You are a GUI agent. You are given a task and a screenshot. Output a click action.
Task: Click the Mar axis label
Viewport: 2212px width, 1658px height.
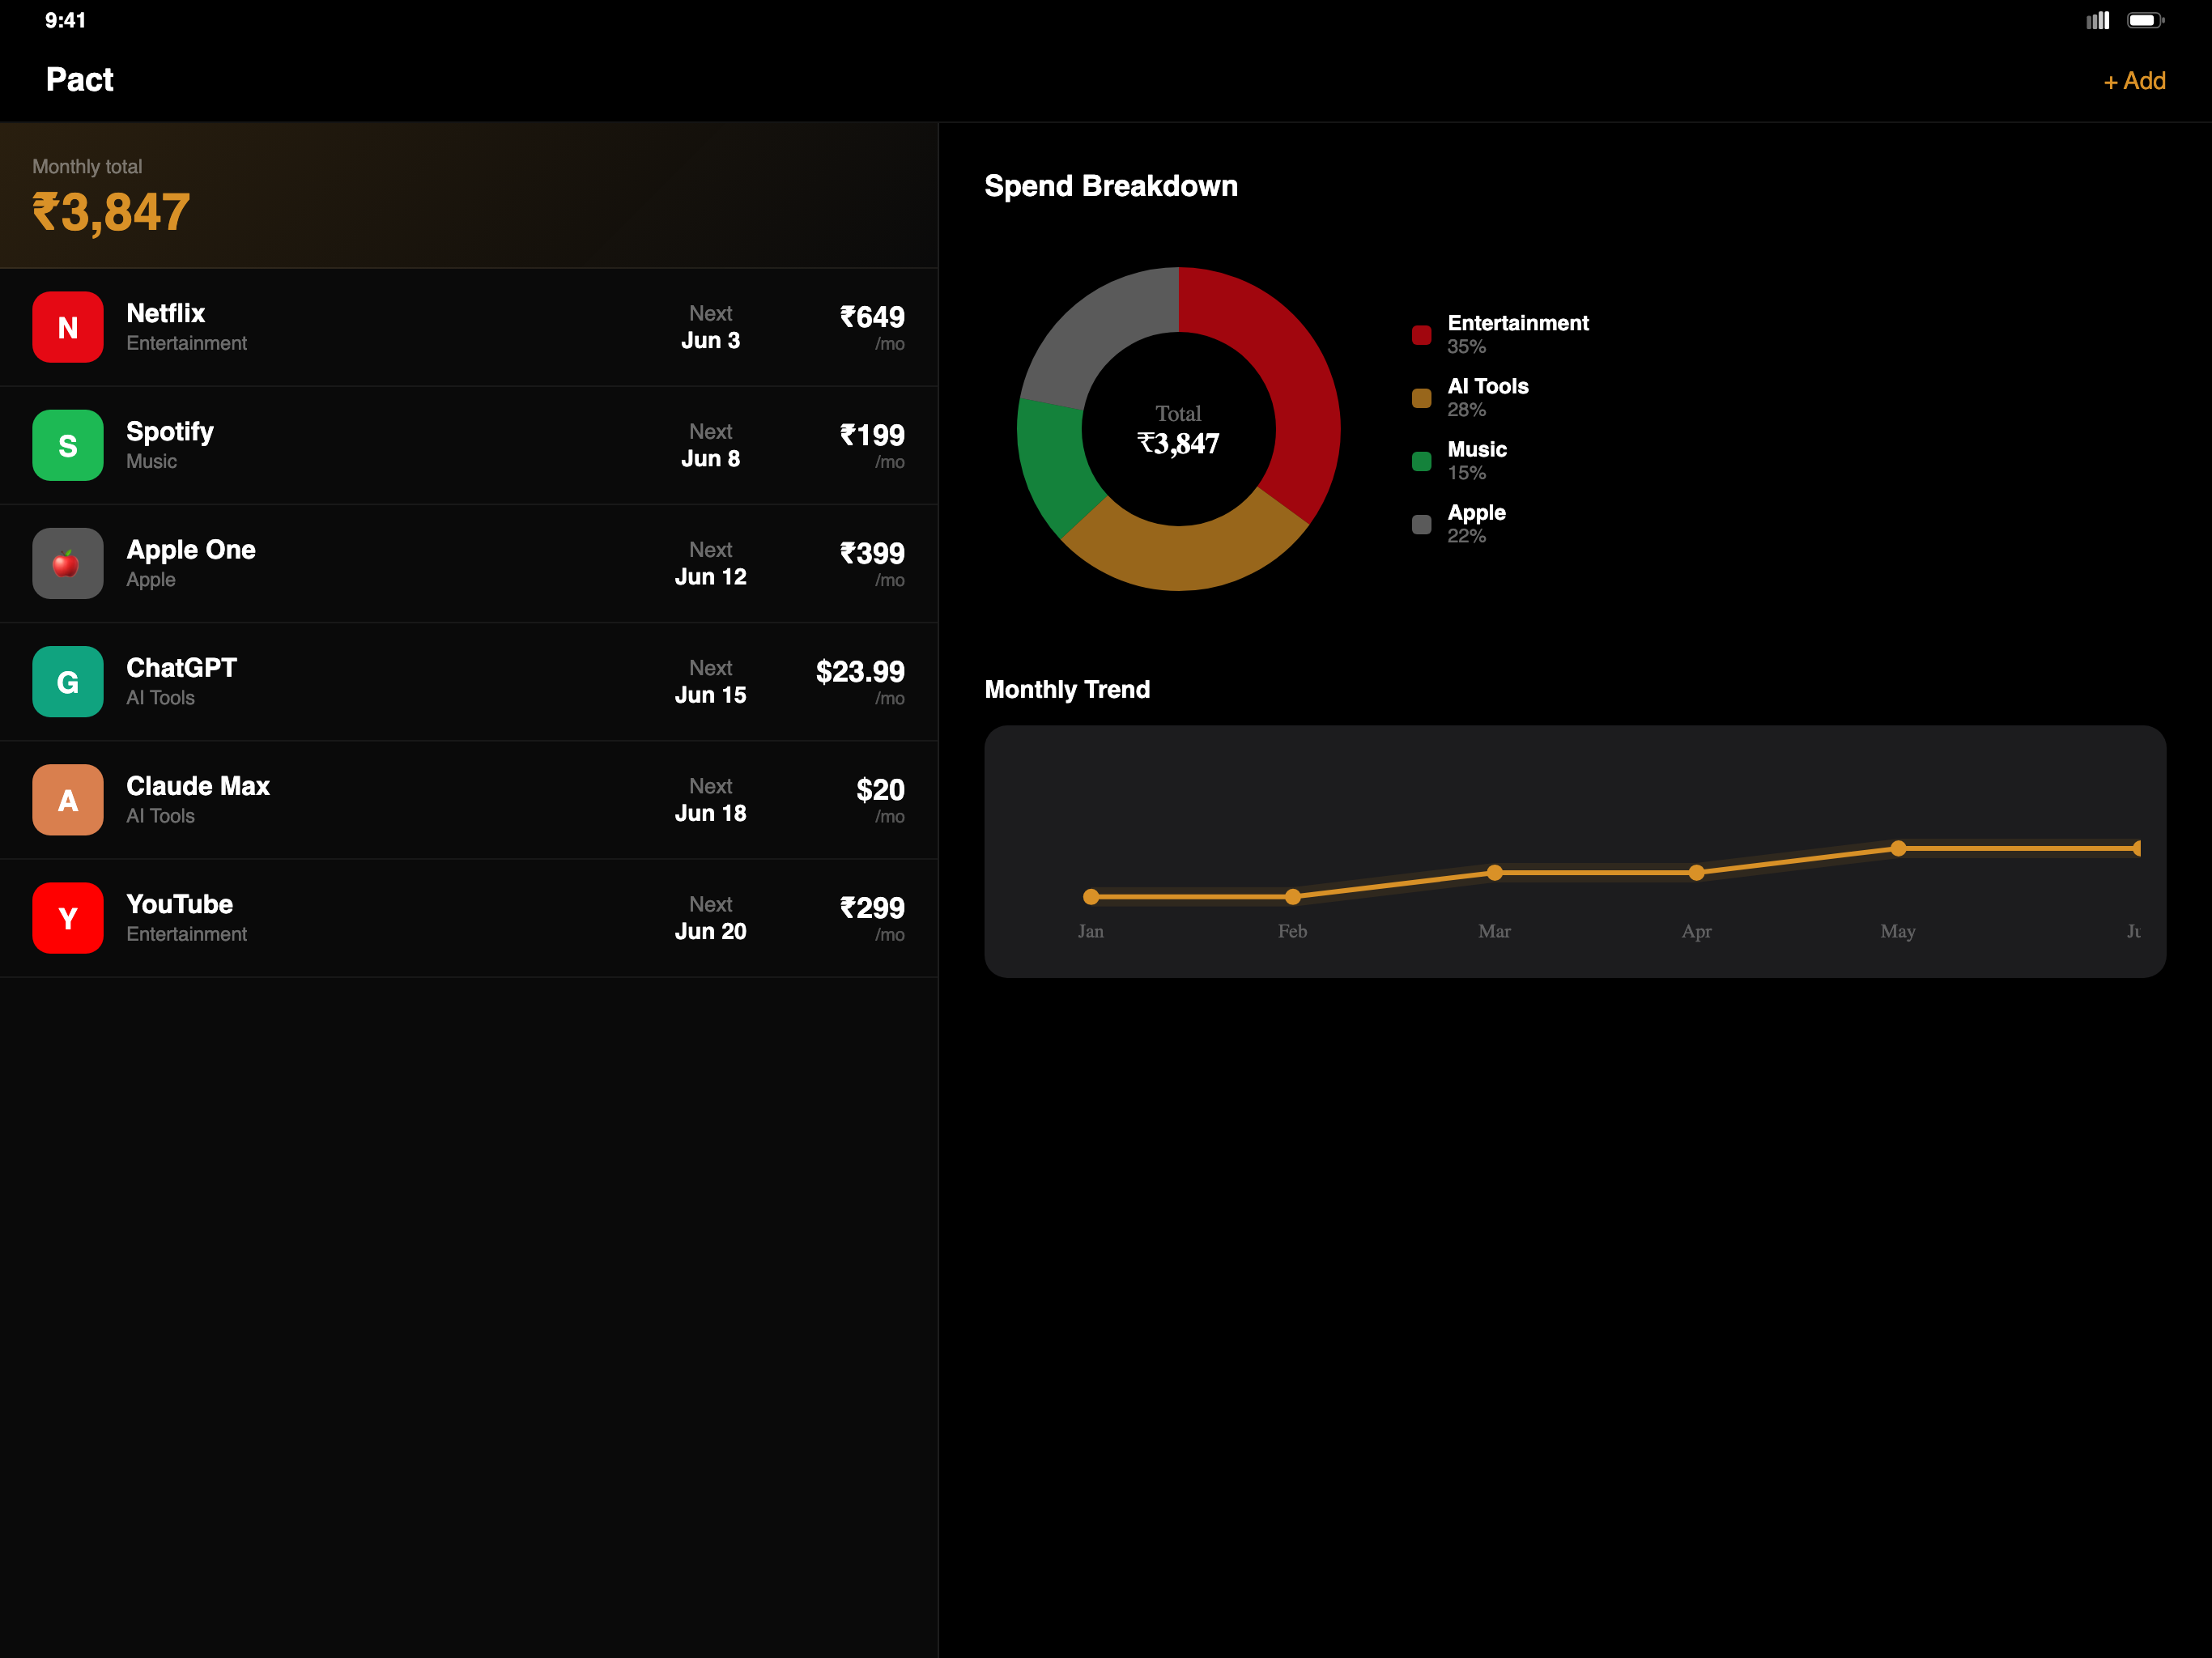coord(1495,931)
